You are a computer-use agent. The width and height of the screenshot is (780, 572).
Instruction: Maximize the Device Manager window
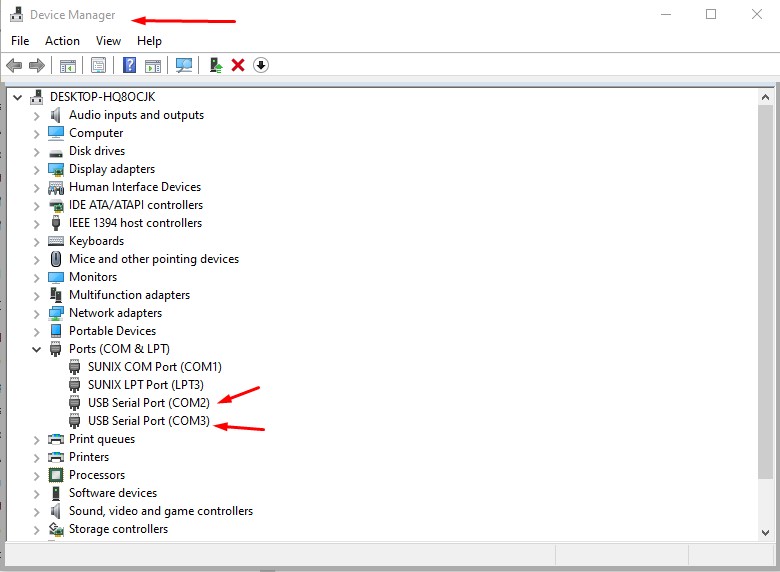point(711,14)
